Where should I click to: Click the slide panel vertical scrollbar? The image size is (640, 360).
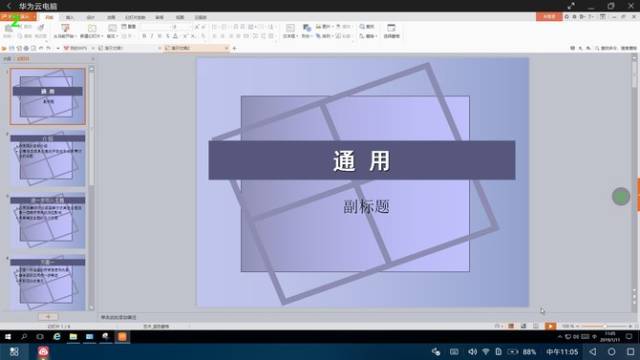point(91,188)
